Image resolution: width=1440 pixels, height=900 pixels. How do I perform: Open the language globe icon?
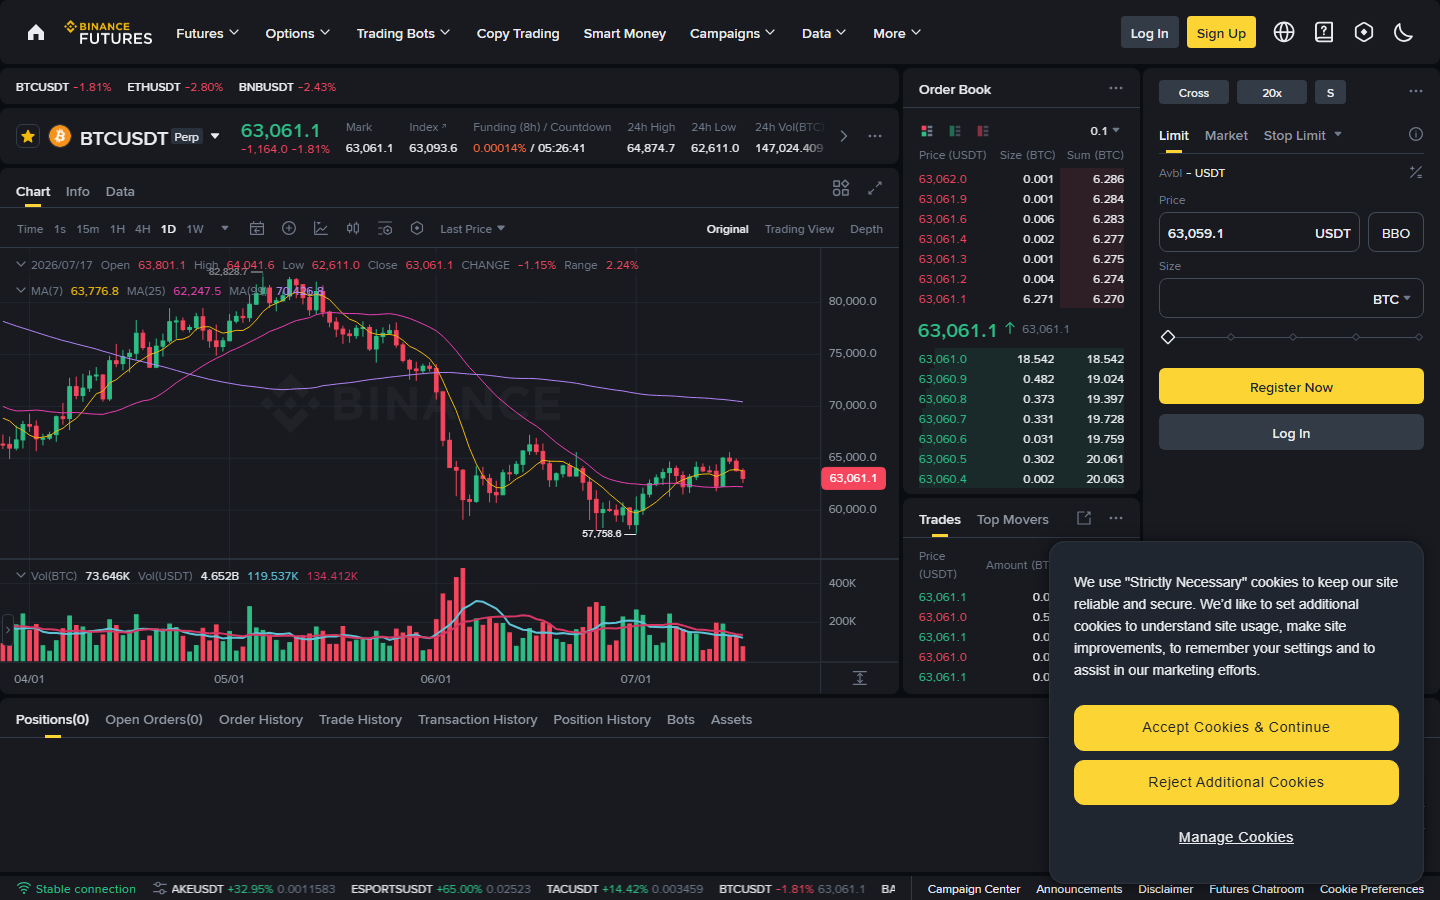1284,33
